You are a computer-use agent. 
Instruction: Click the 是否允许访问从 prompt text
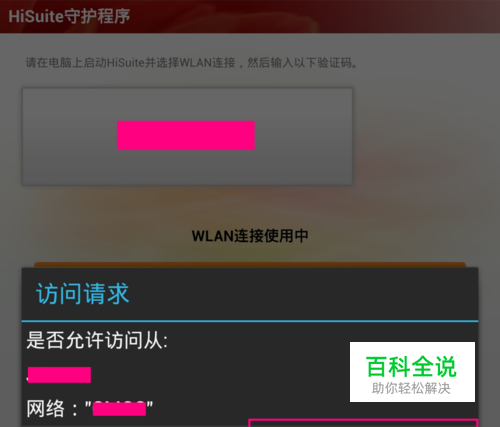(x=97, y=340)
